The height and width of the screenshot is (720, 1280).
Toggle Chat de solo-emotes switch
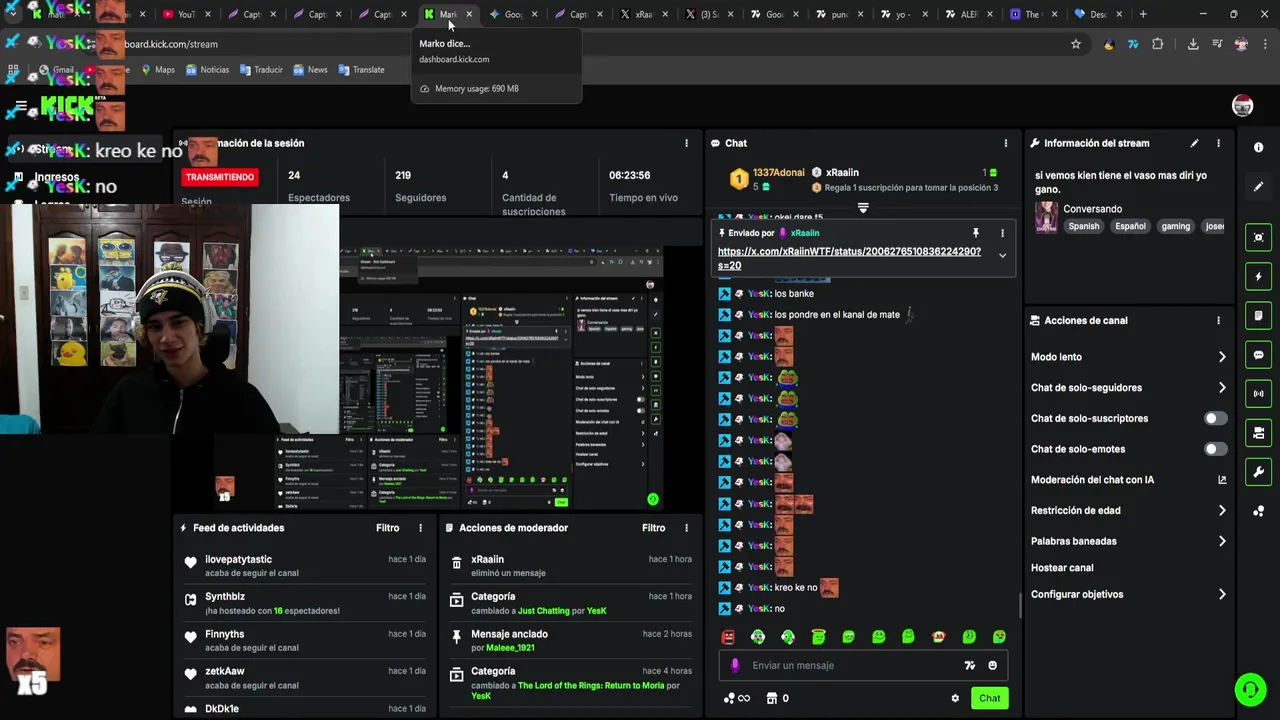pyautogui.click(x=1215, y=449)
